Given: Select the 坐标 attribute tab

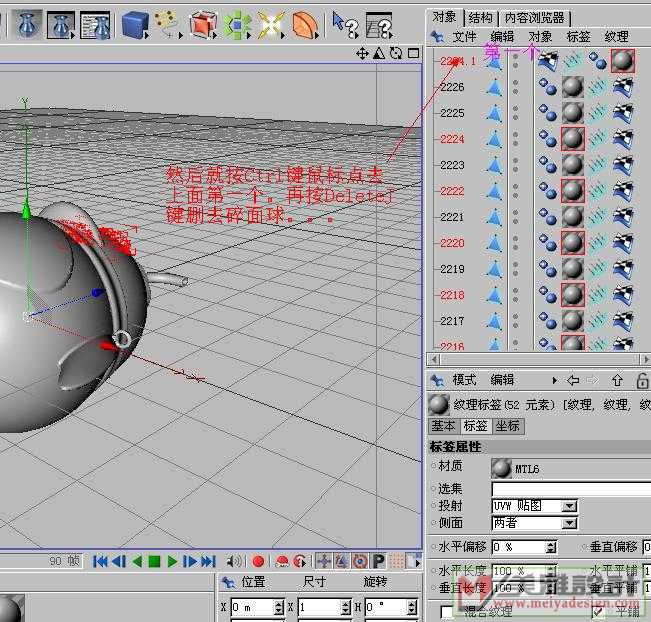Looking at the screenshot, I should (507, 426).
